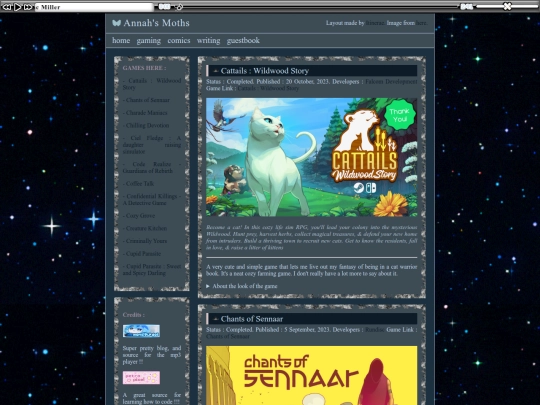Follow the image source 'here' link
The width and height of the screenshot is (540, 405).
[x=421, y=23]
